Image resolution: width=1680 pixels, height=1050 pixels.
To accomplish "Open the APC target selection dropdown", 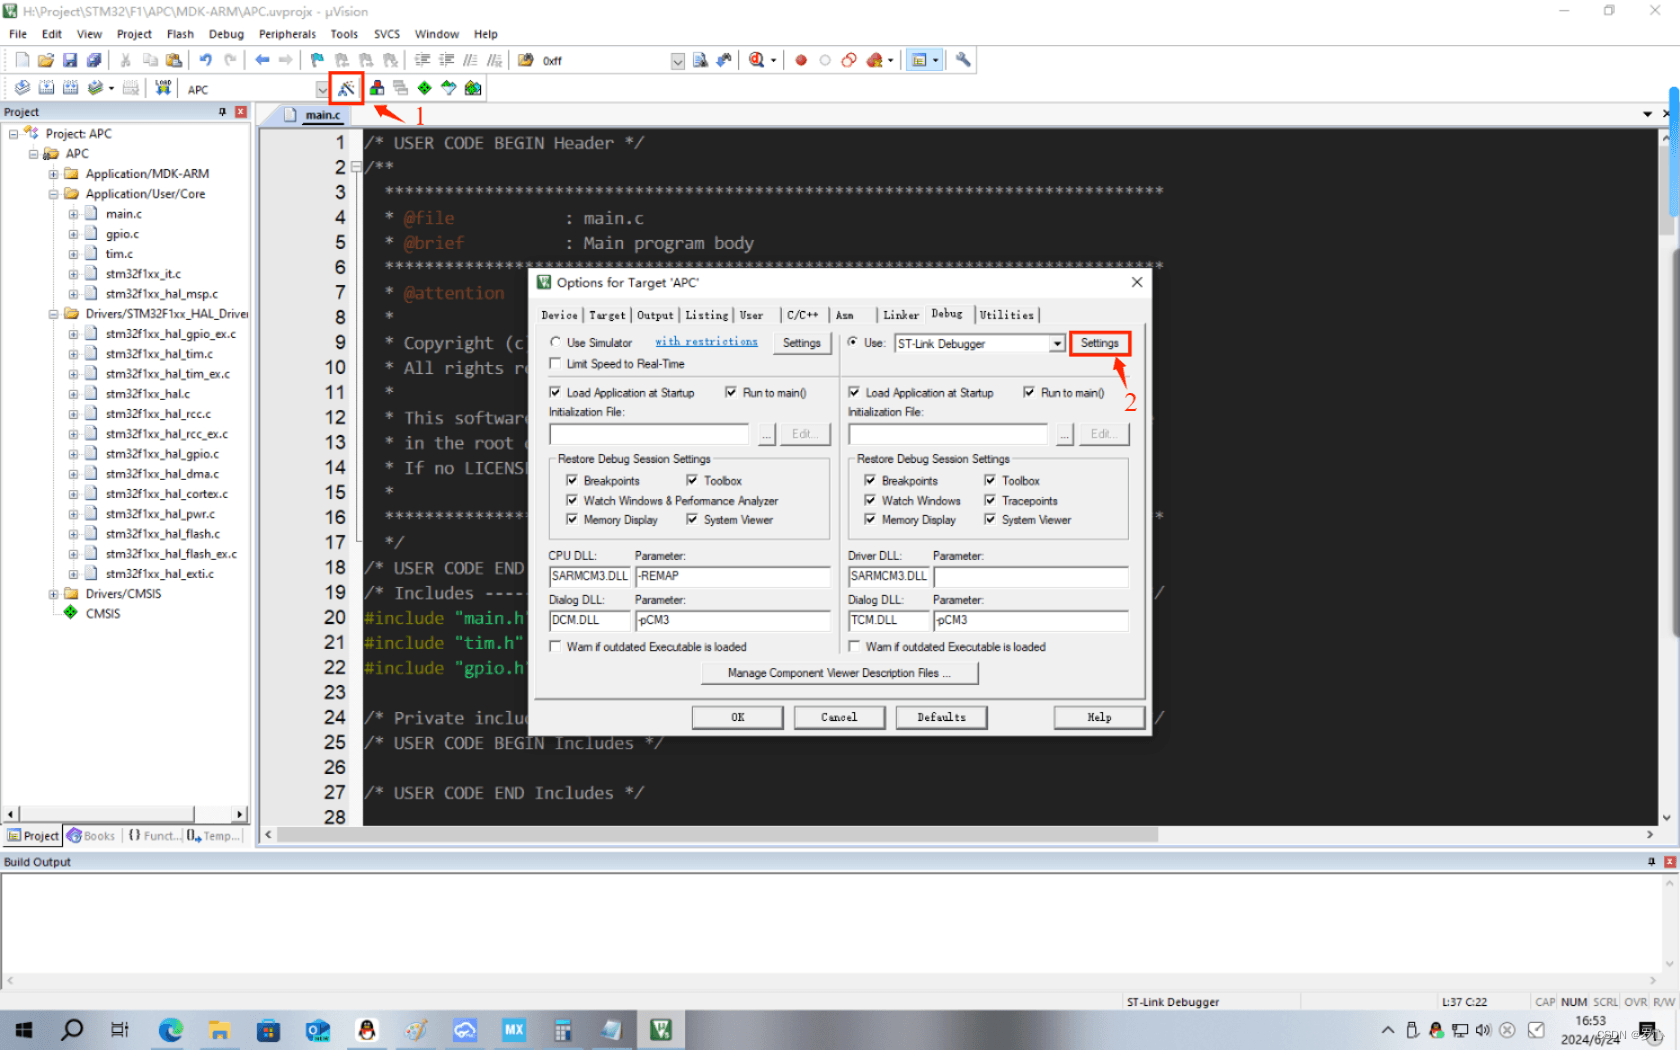I will point(322,89).
